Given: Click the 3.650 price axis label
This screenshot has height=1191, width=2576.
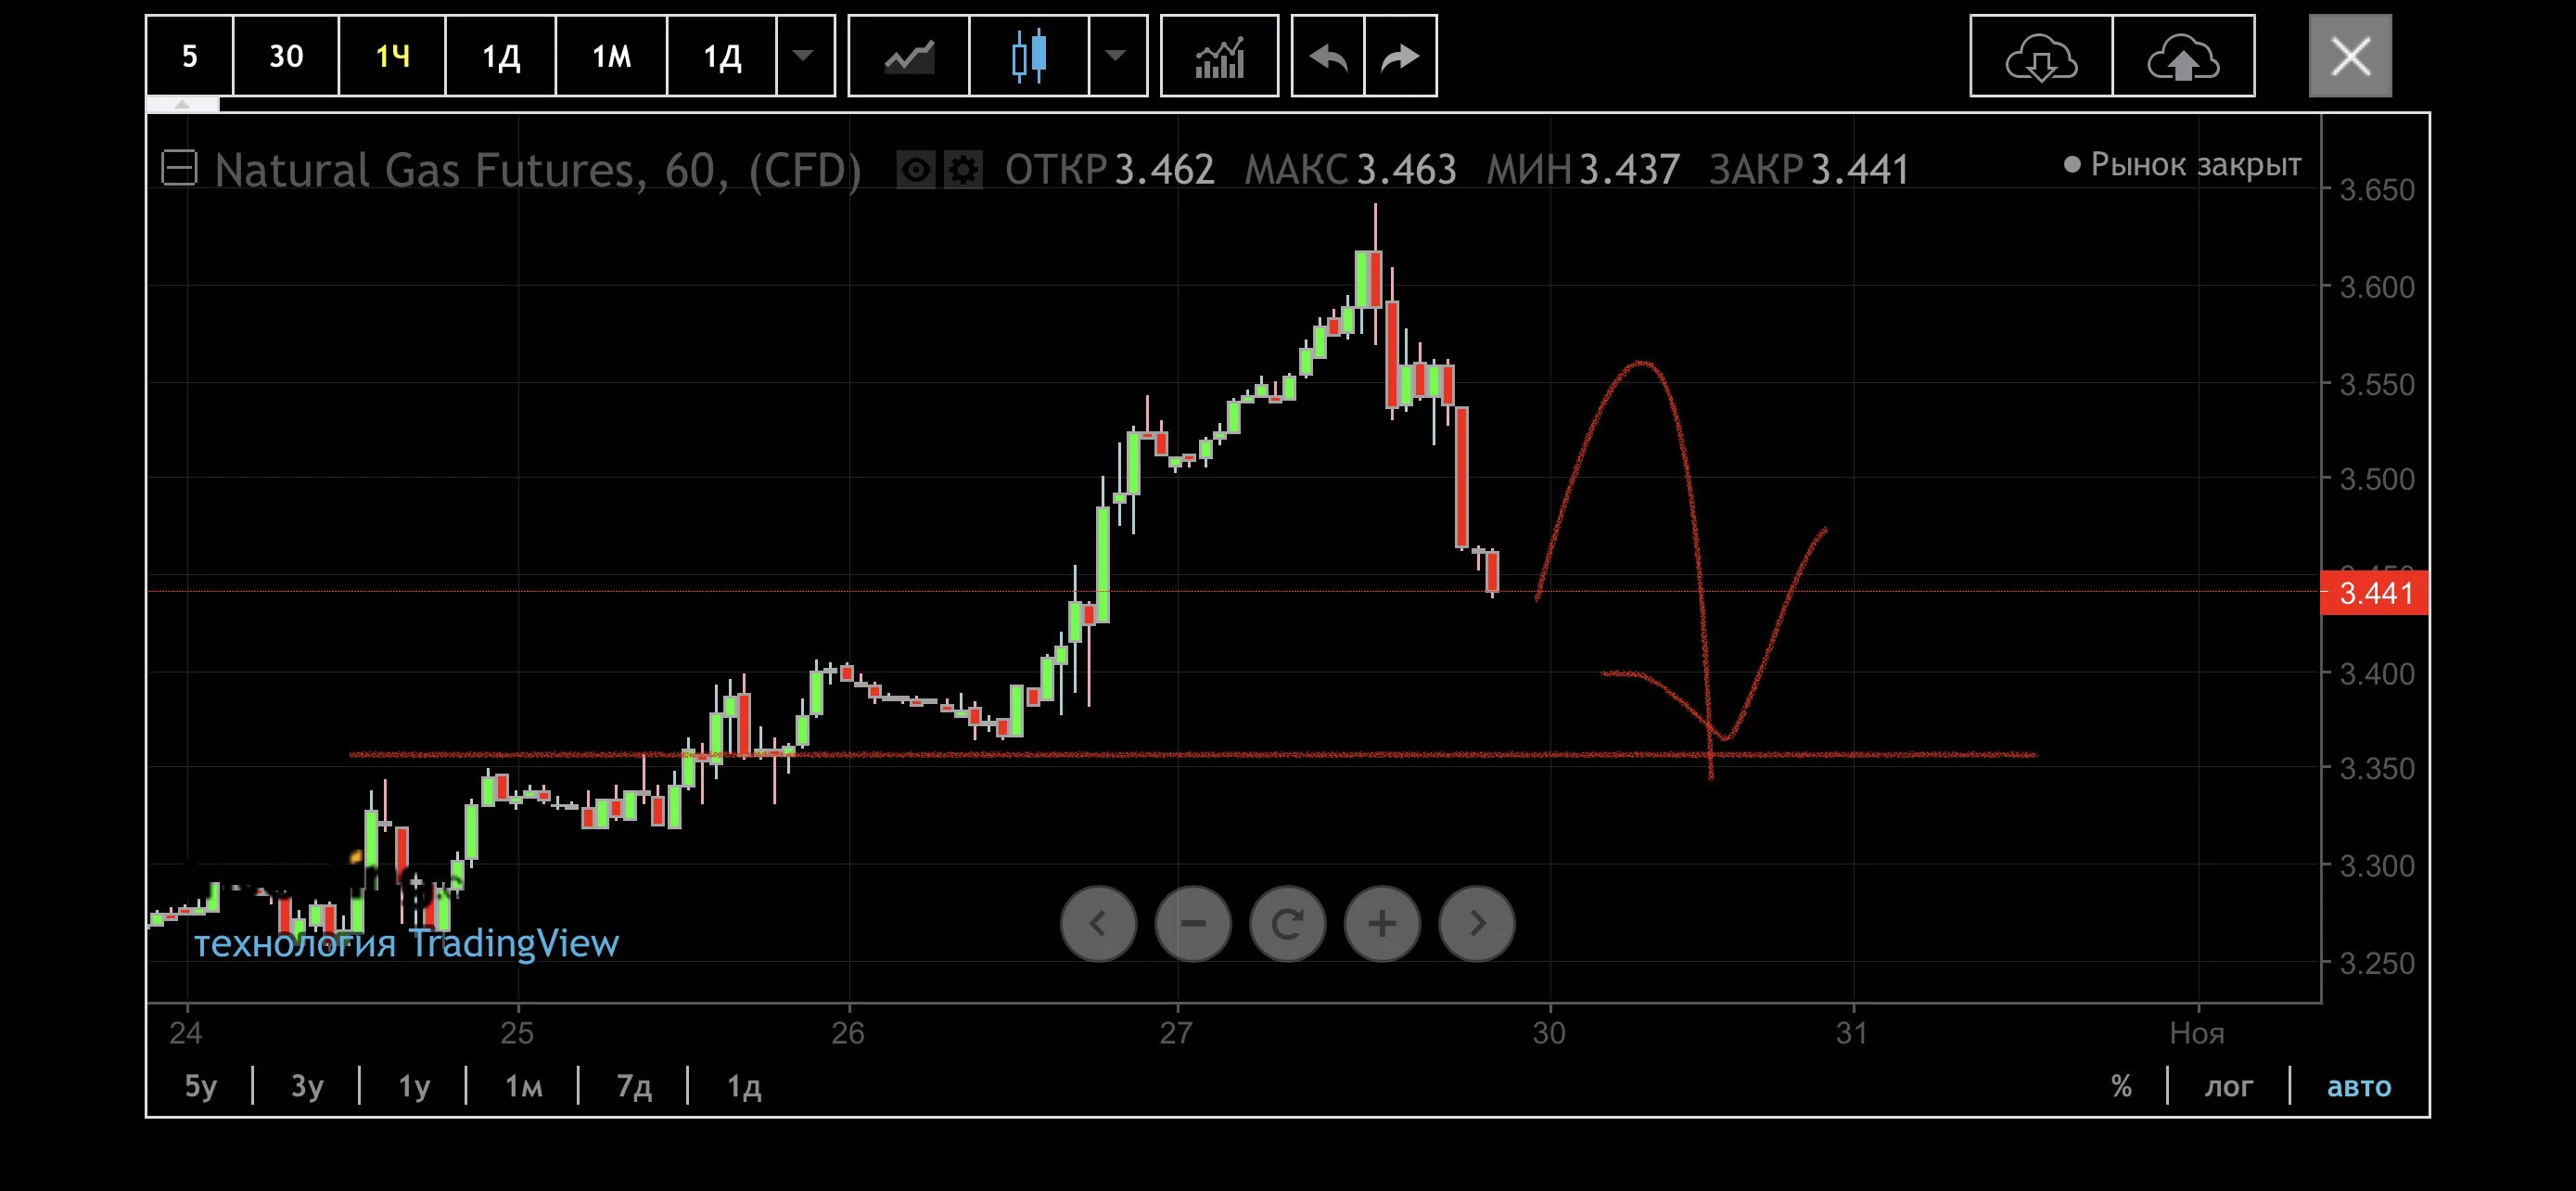Looking at the screenshot, I should pyautogui.click(x=2376, y=189).
